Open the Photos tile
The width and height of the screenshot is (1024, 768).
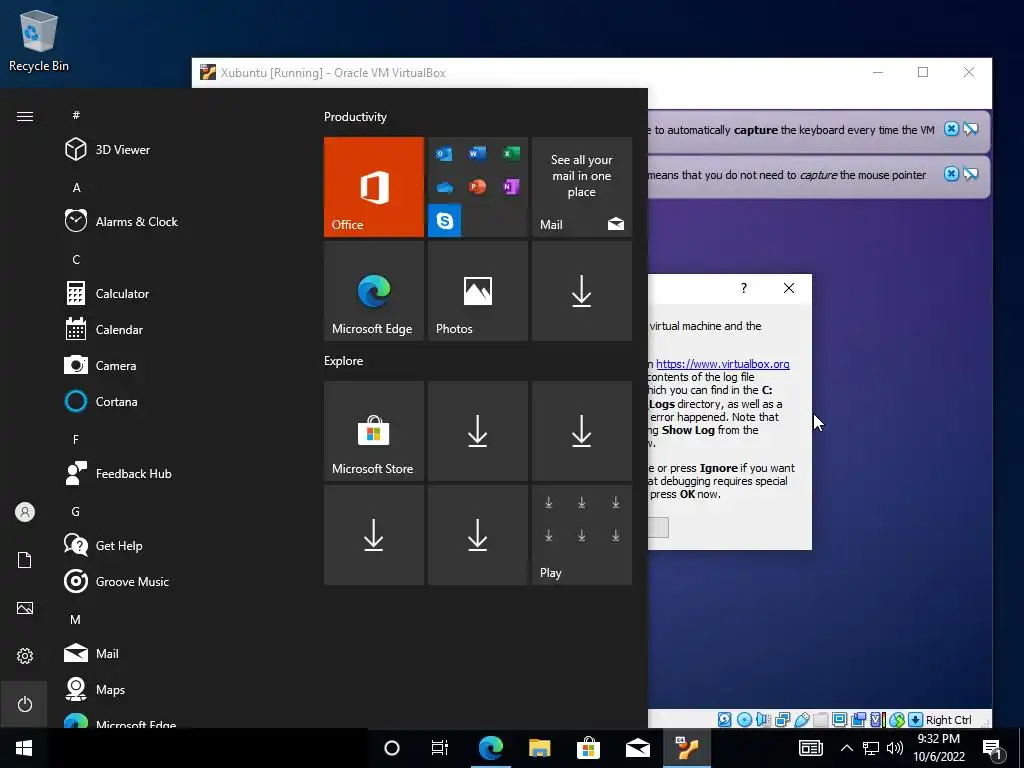tap(477, 291)
